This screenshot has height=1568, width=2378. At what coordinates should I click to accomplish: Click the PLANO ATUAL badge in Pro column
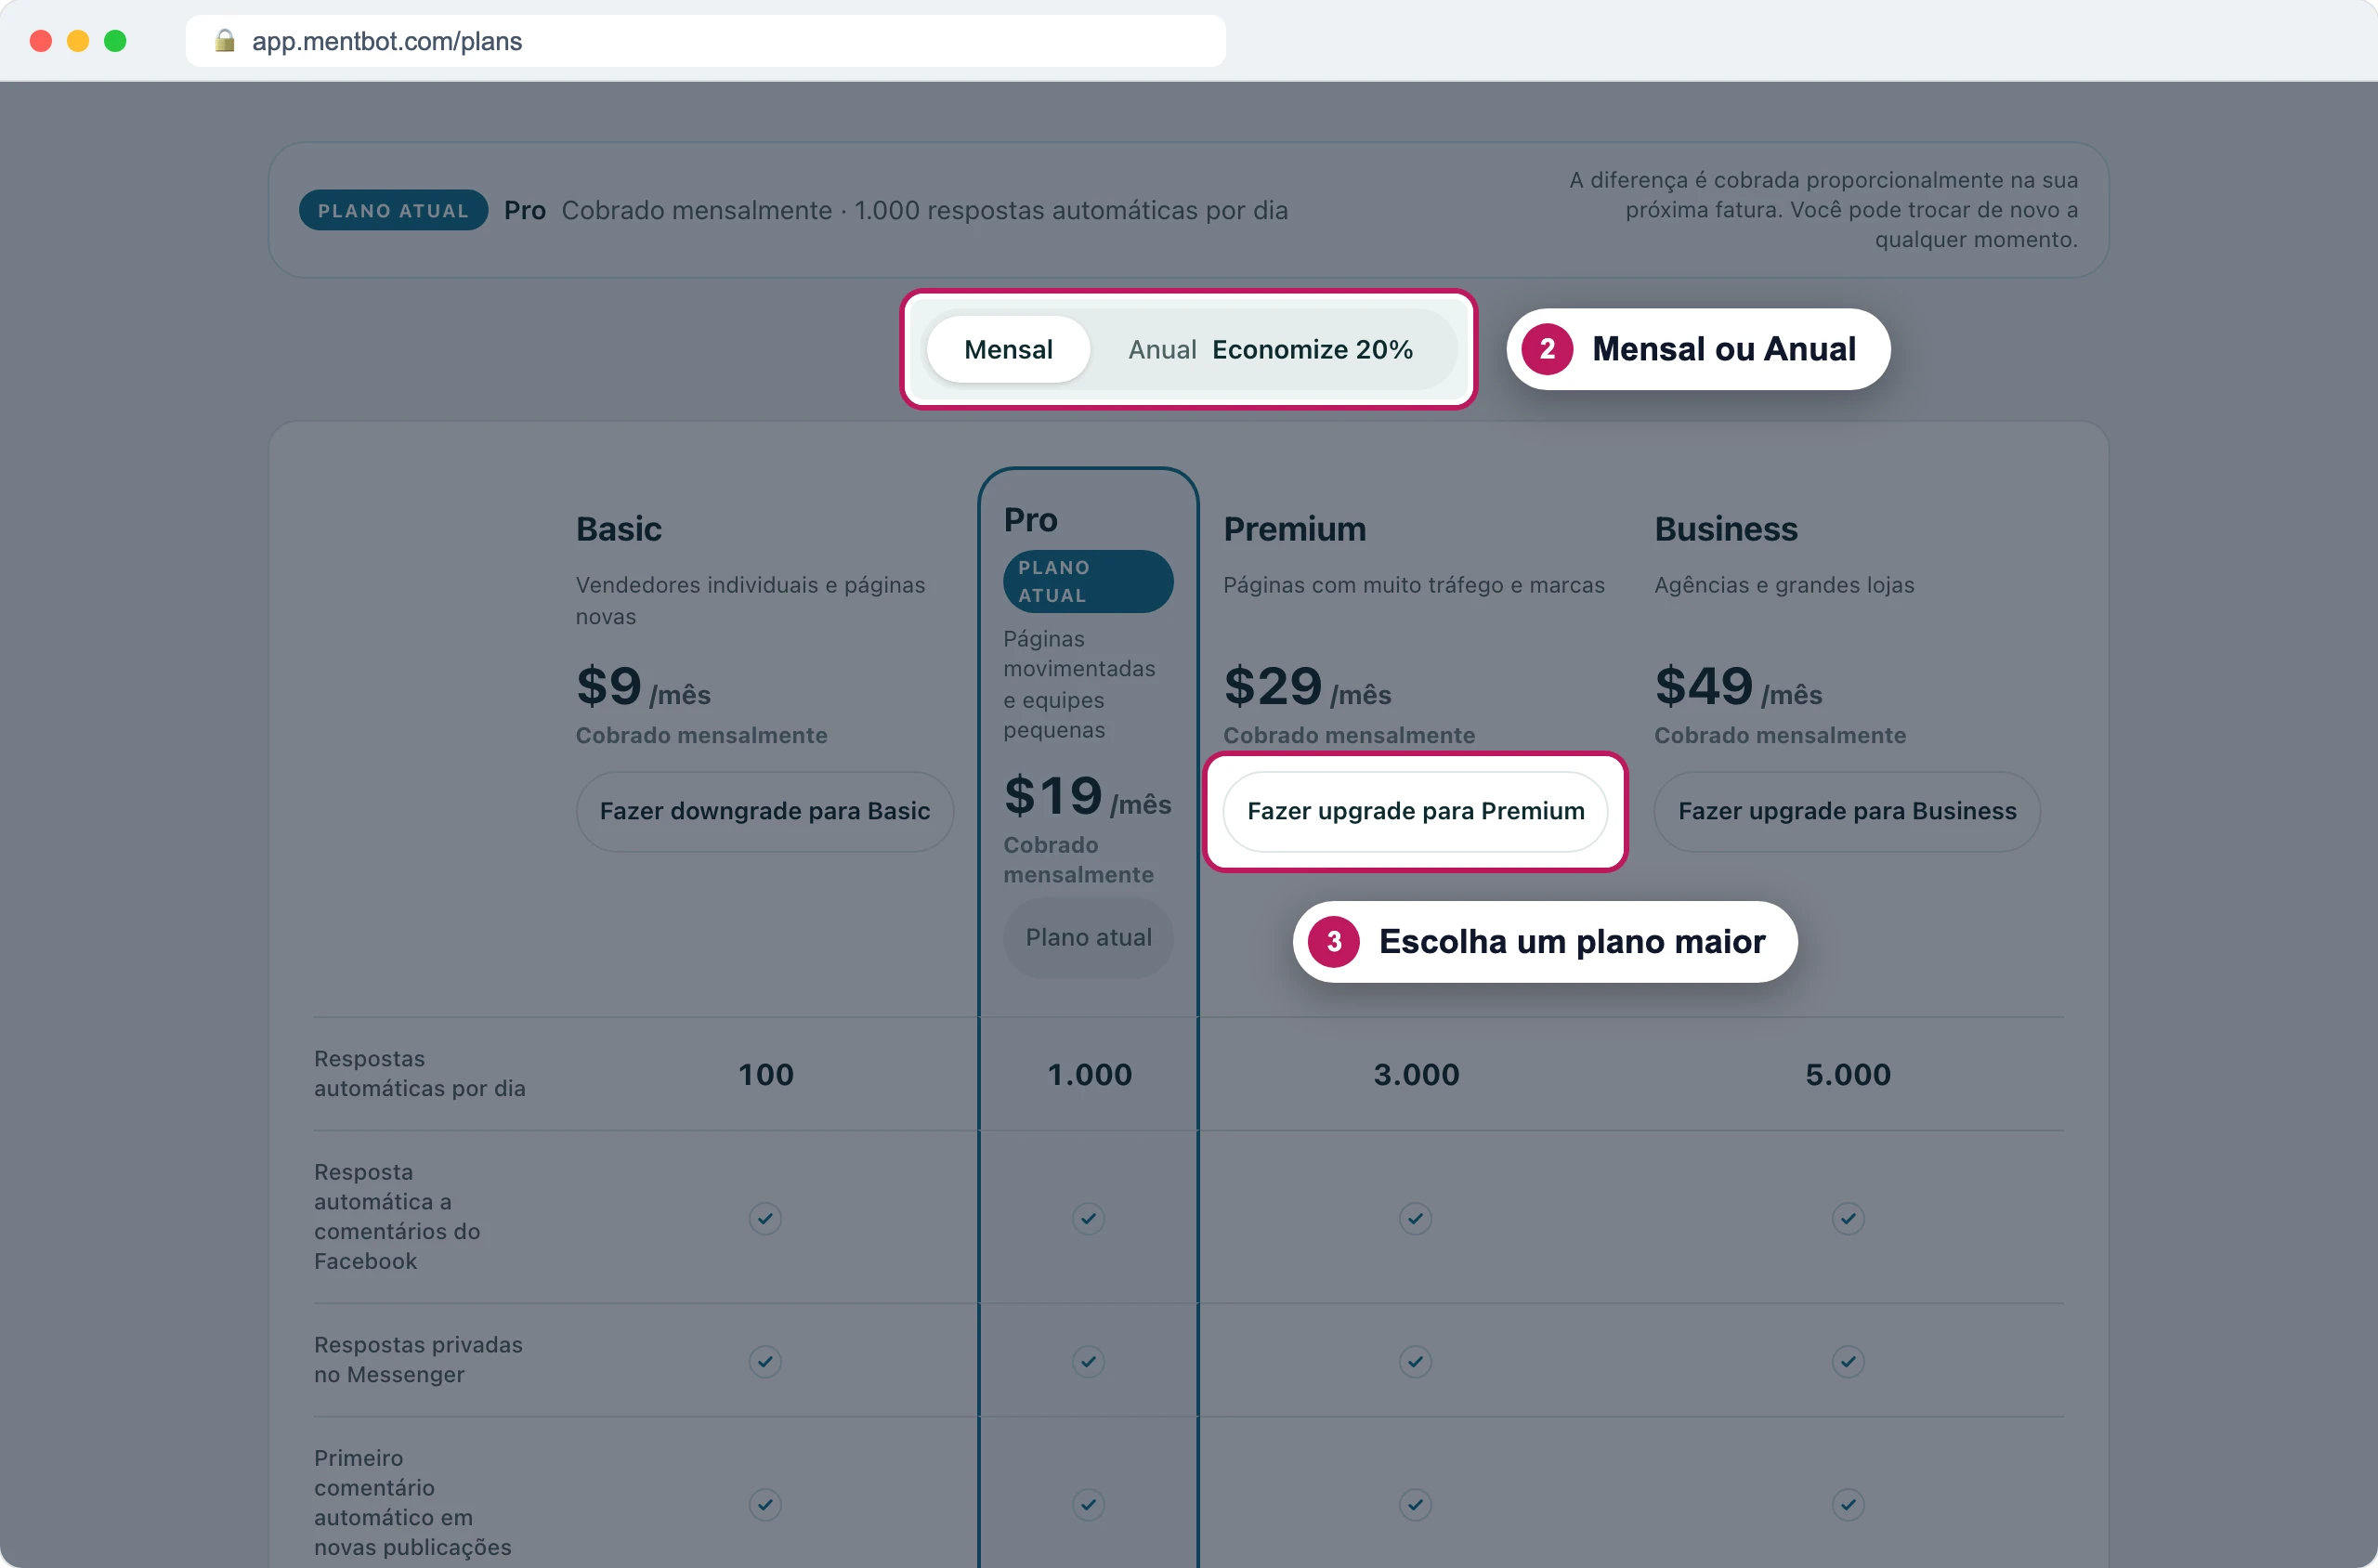click(x=1088, y=581)
